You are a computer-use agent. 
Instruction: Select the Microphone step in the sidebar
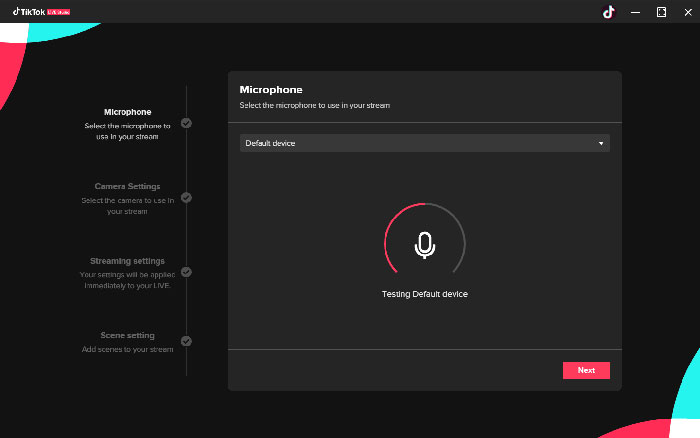[x=127, y=112]
